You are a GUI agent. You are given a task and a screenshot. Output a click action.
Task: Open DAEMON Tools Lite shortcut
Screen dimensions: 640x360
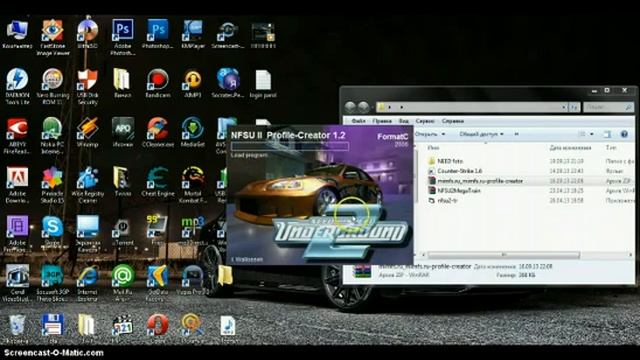[x=17, y=86]
